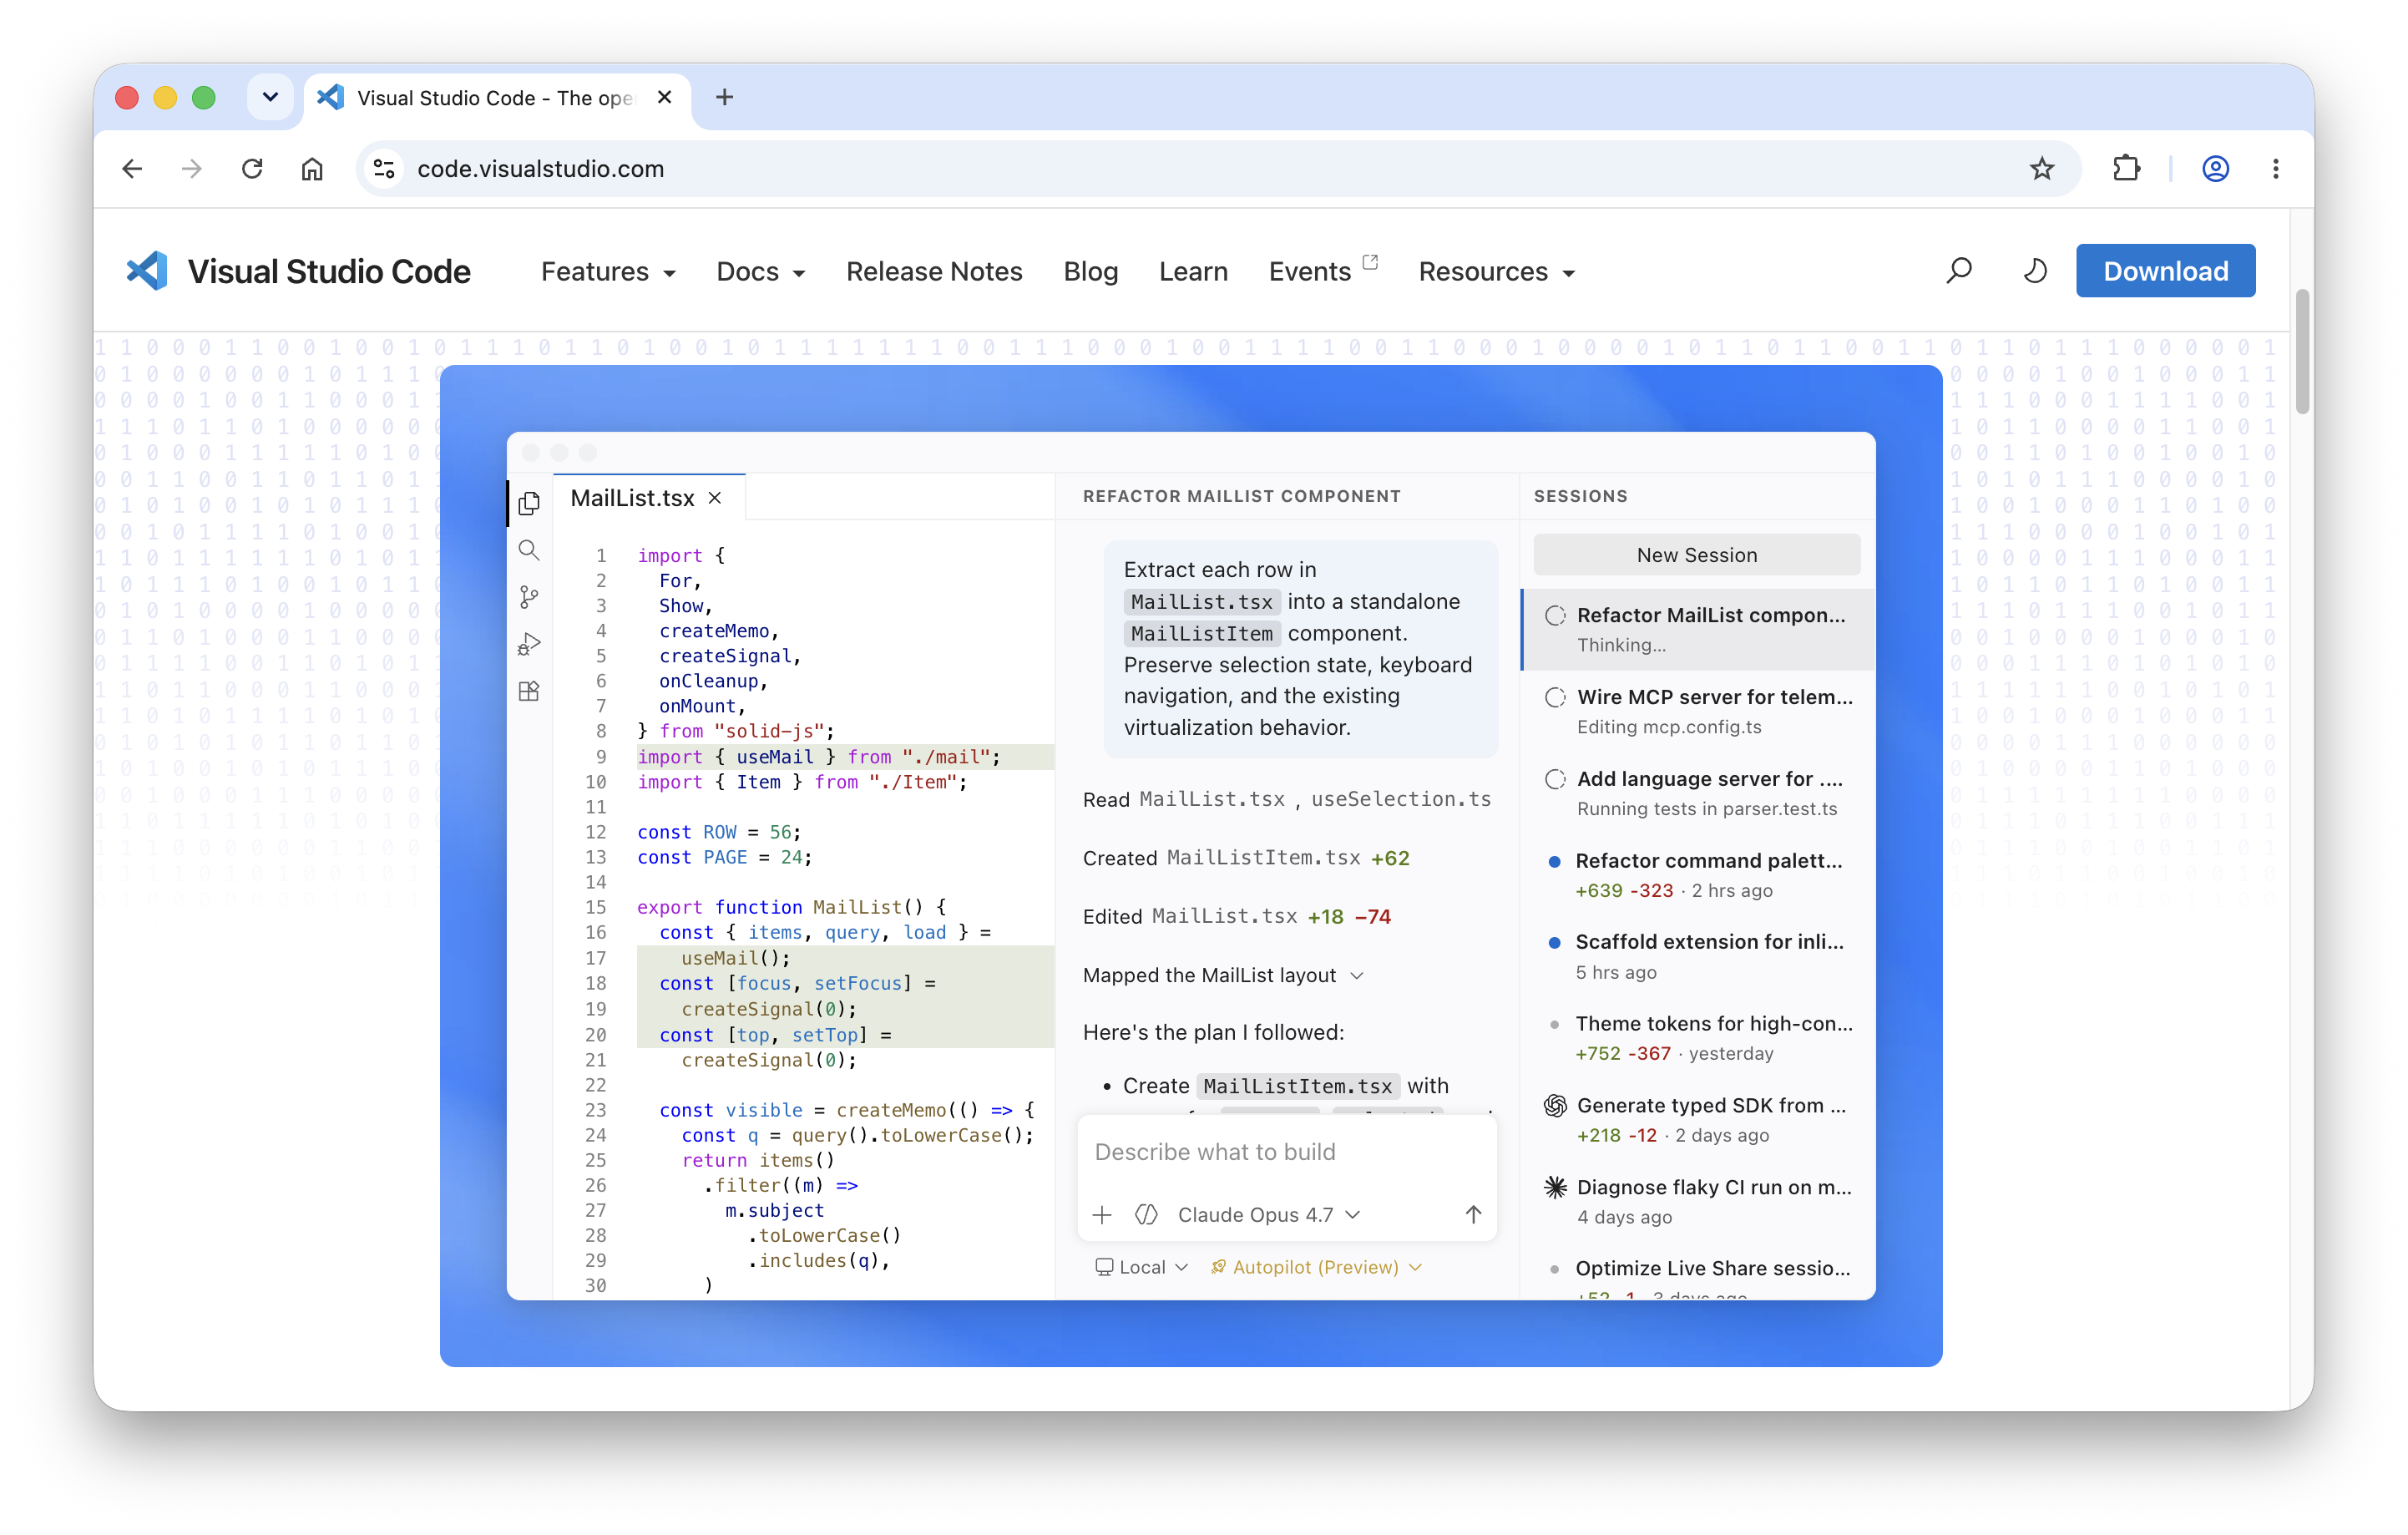
Task: Open the Events external link
Action: tap(1323, 270)
